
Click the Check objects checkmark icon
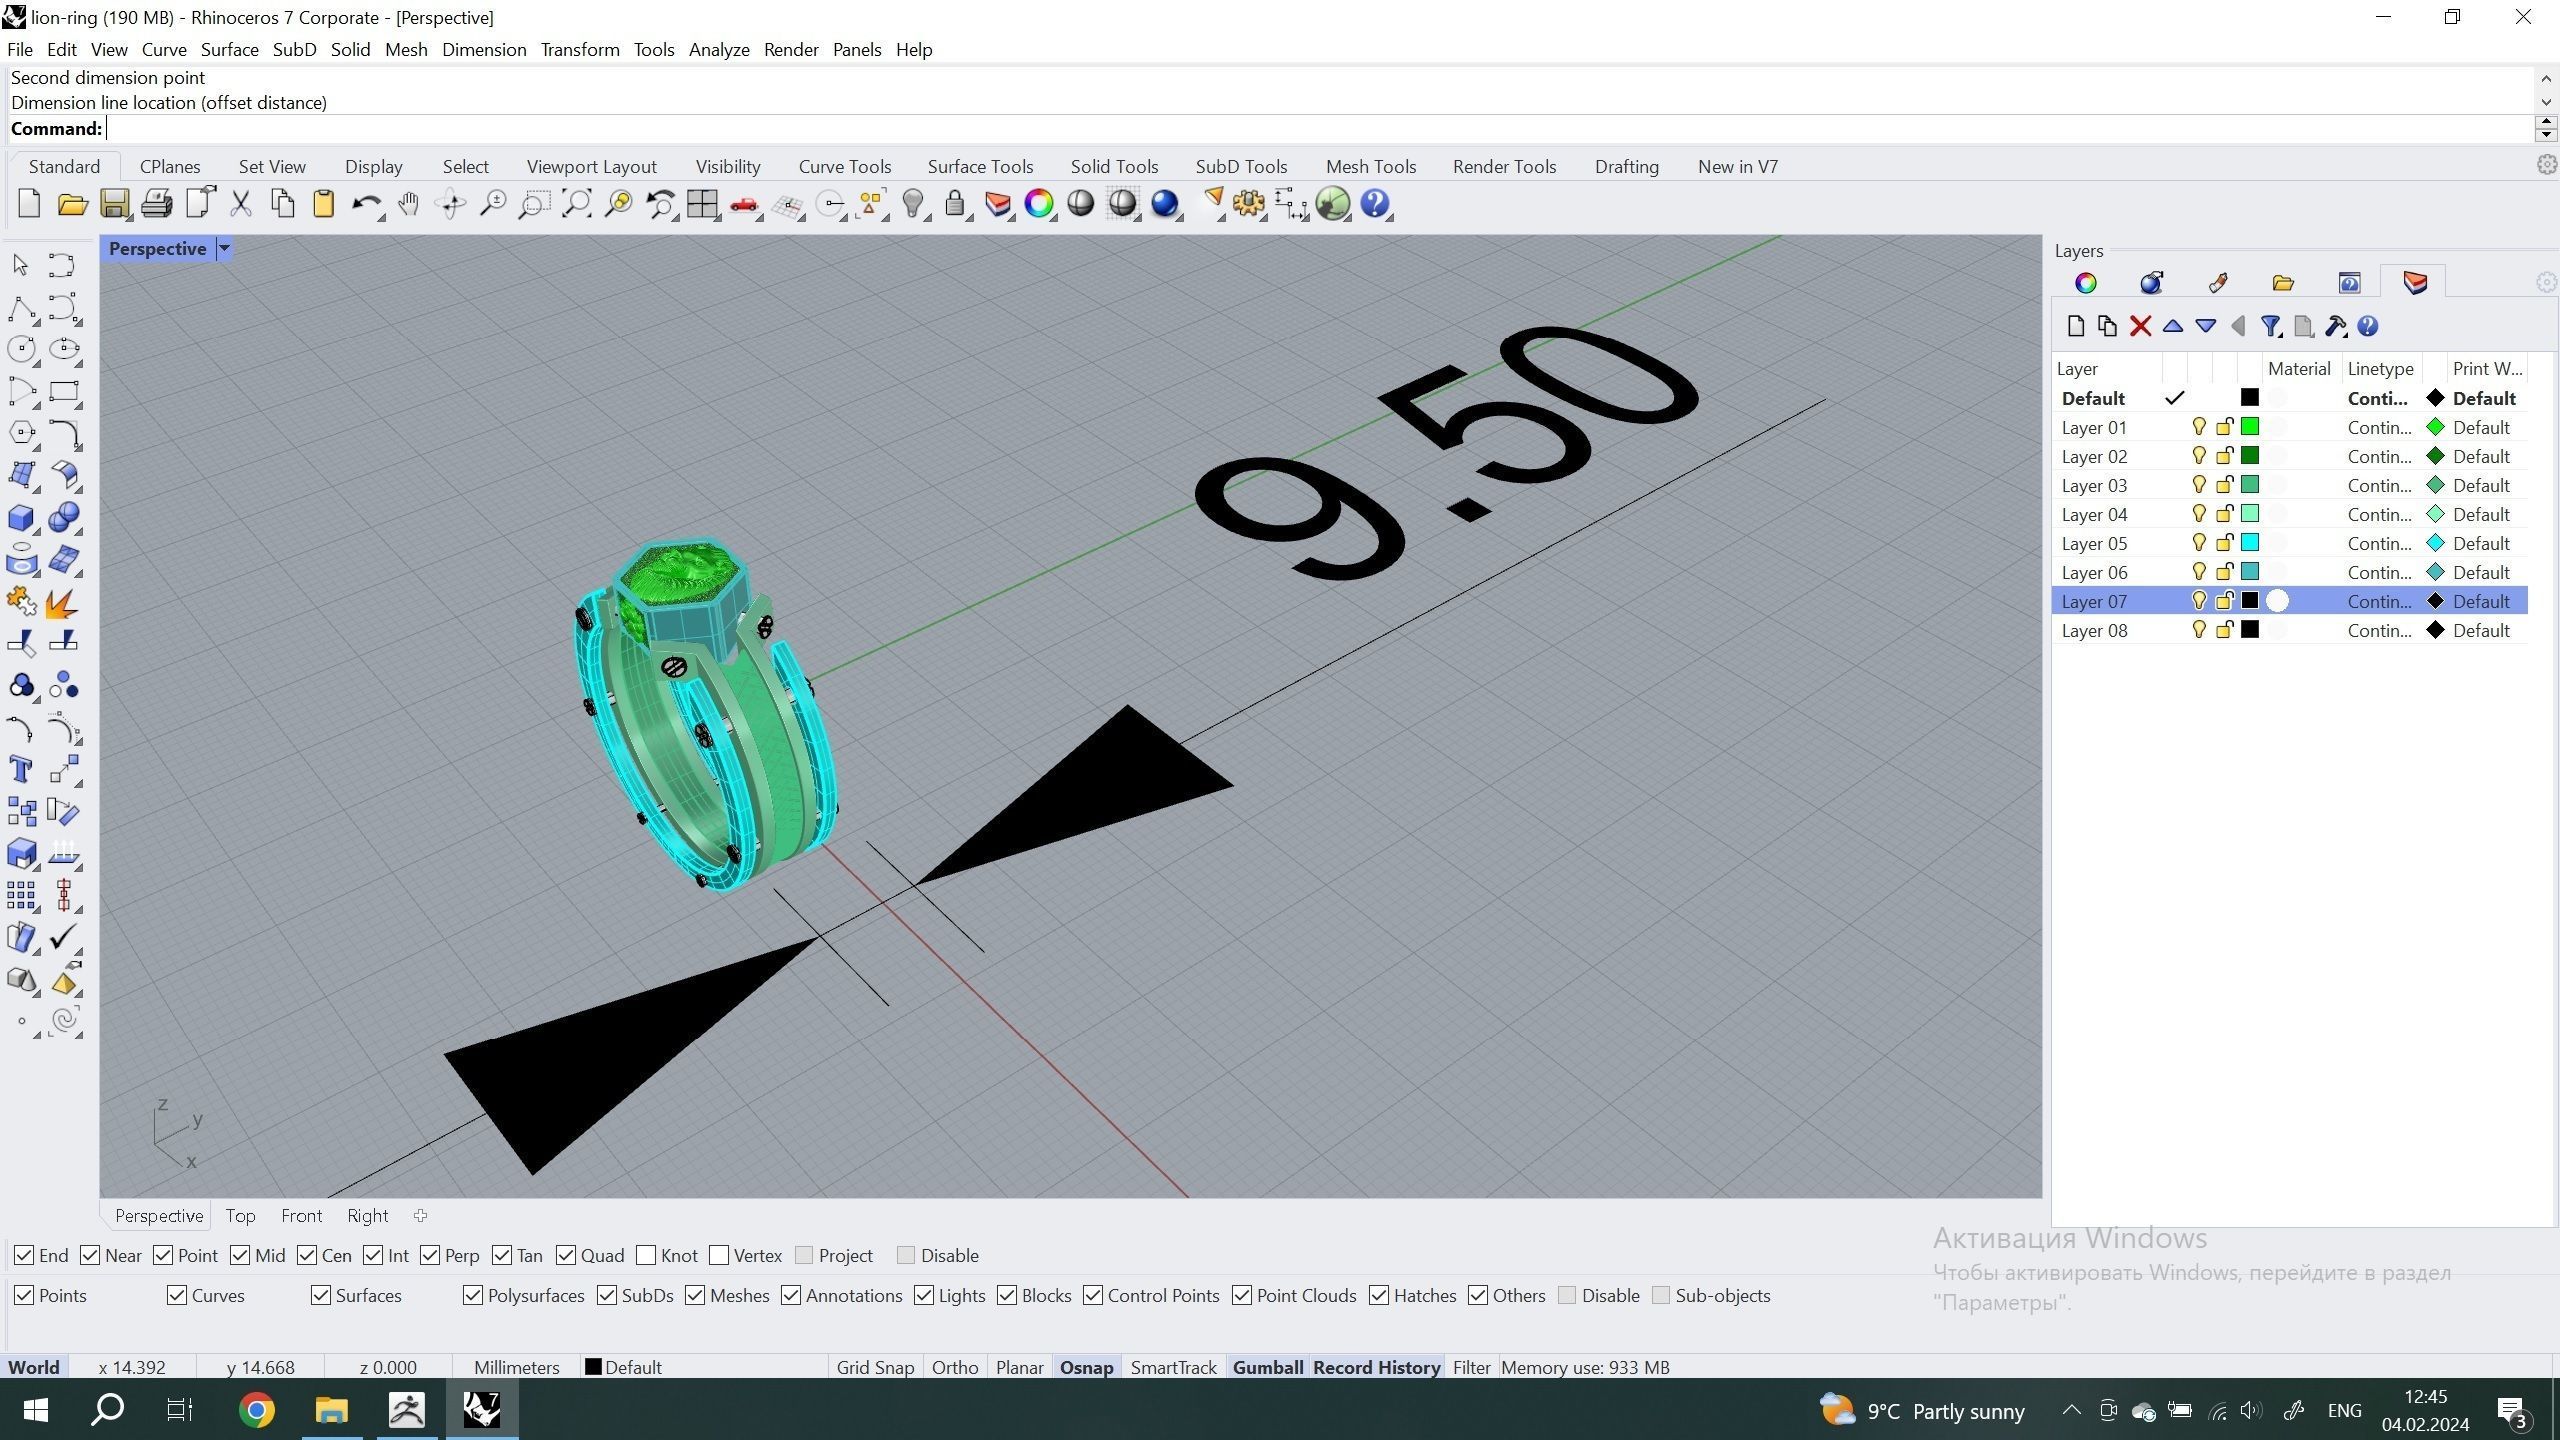(63, 937)
